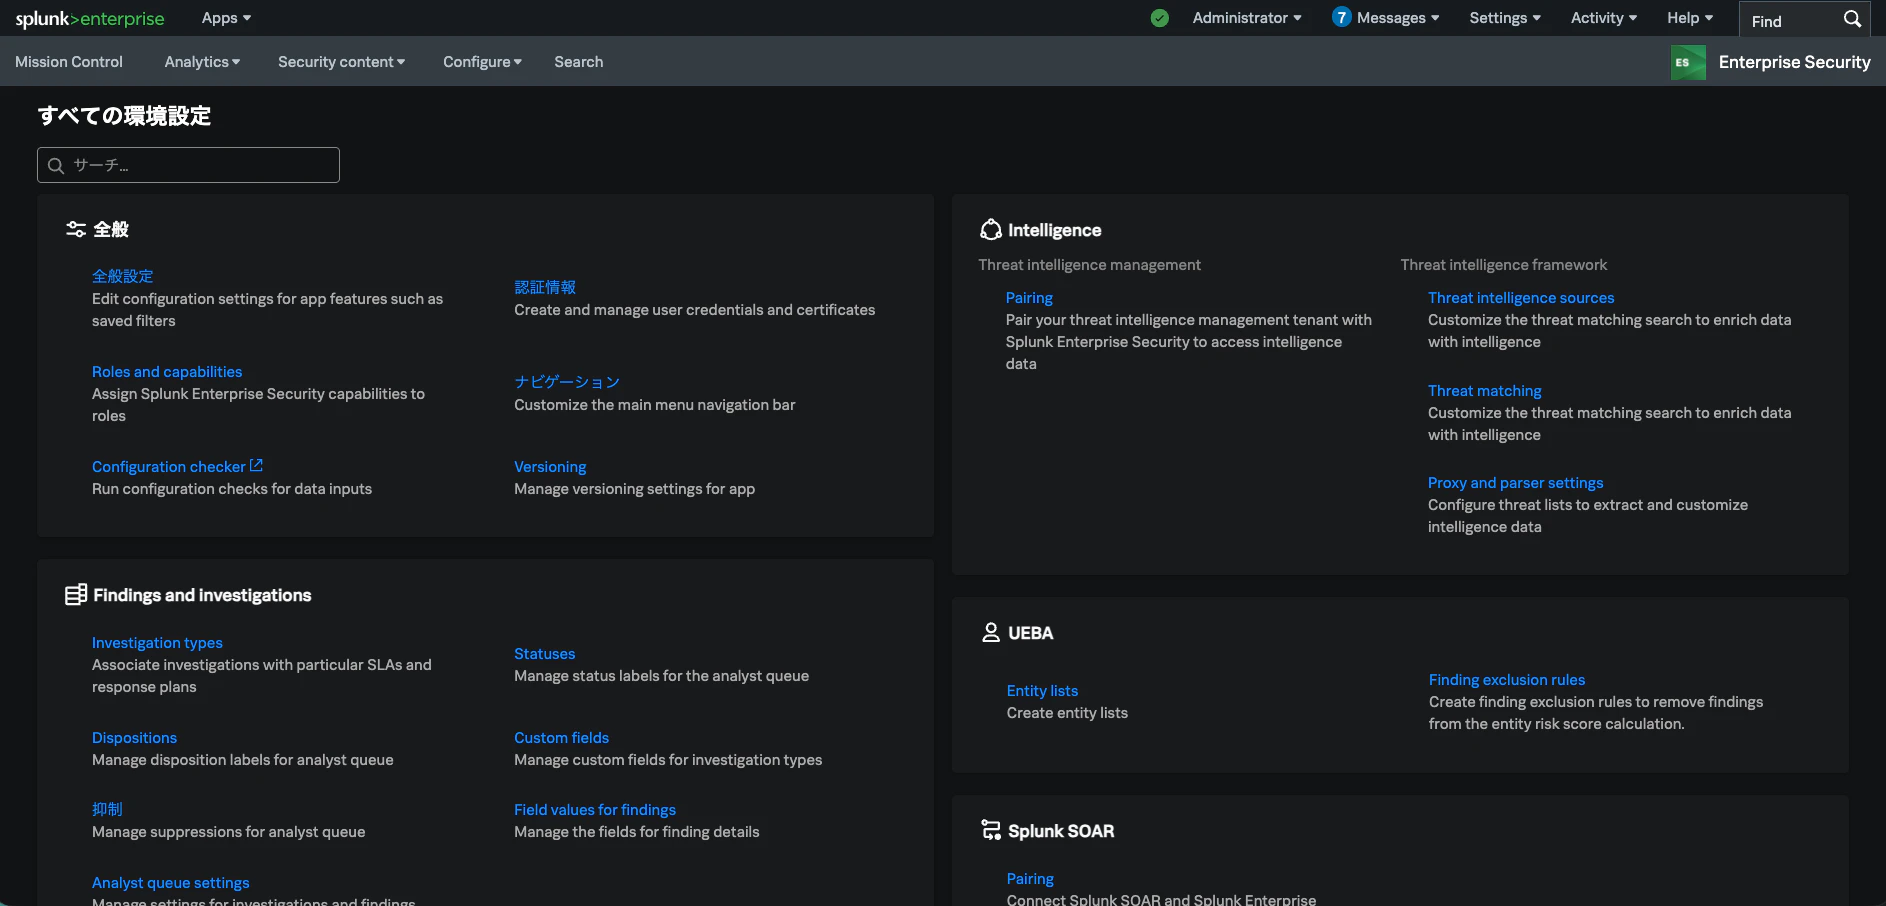
Task: Open Threat matching settings
Action: [1485, 391]
